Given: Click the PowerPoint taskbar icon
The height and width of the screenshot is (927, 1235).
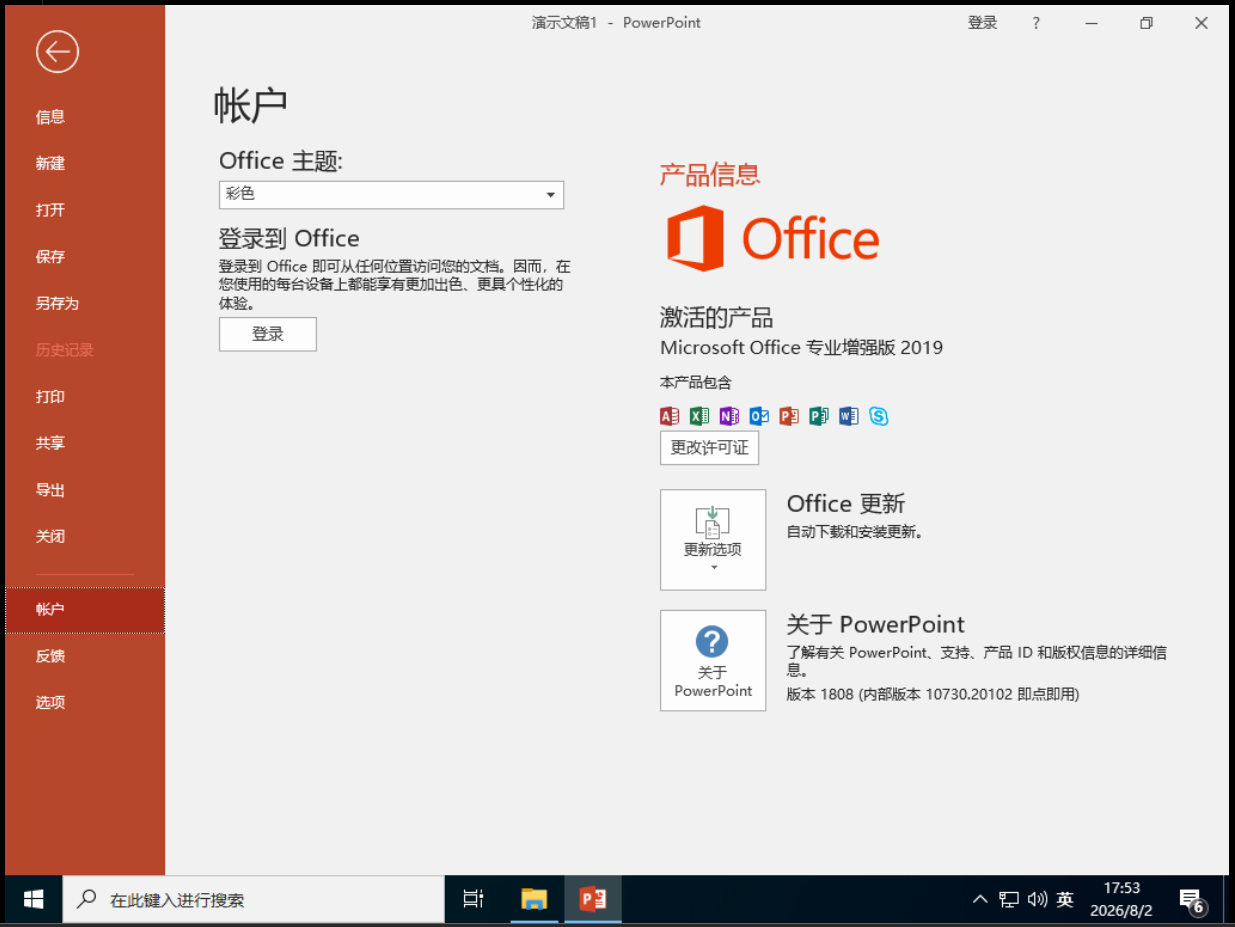Looking at the screenshot, I should pyautogui.click(x=593, y=900).
